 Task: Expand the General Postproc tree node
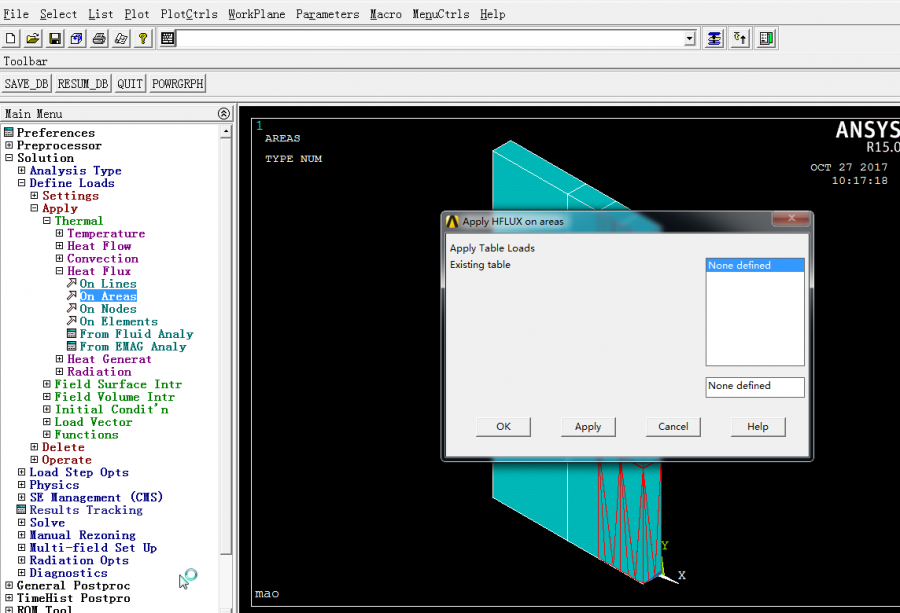(8, 586)
